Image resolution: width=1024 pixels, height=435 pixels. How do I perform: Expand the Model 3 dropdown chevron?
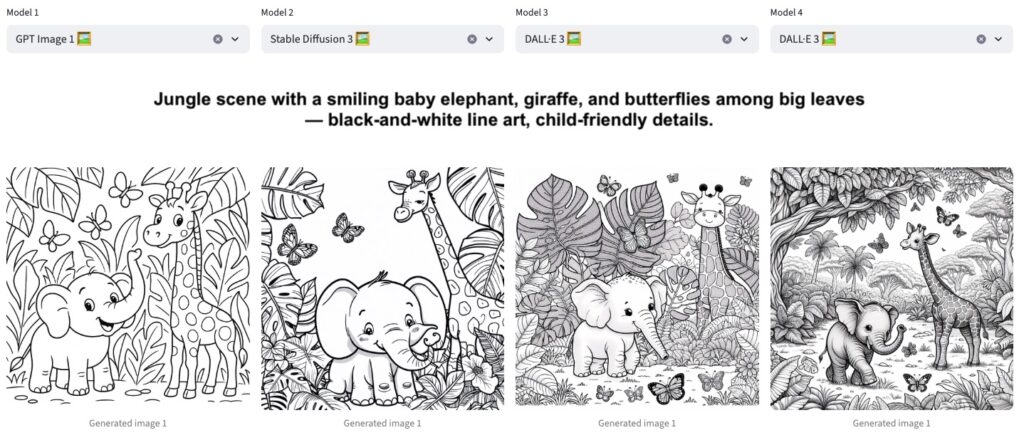(x=744, y=39)
